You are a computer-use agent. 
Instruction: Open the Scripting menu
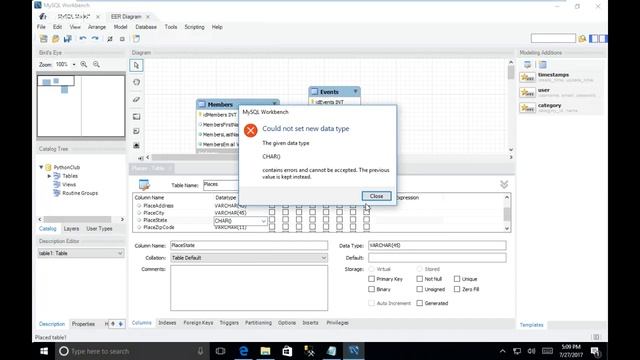coord(194,27)
